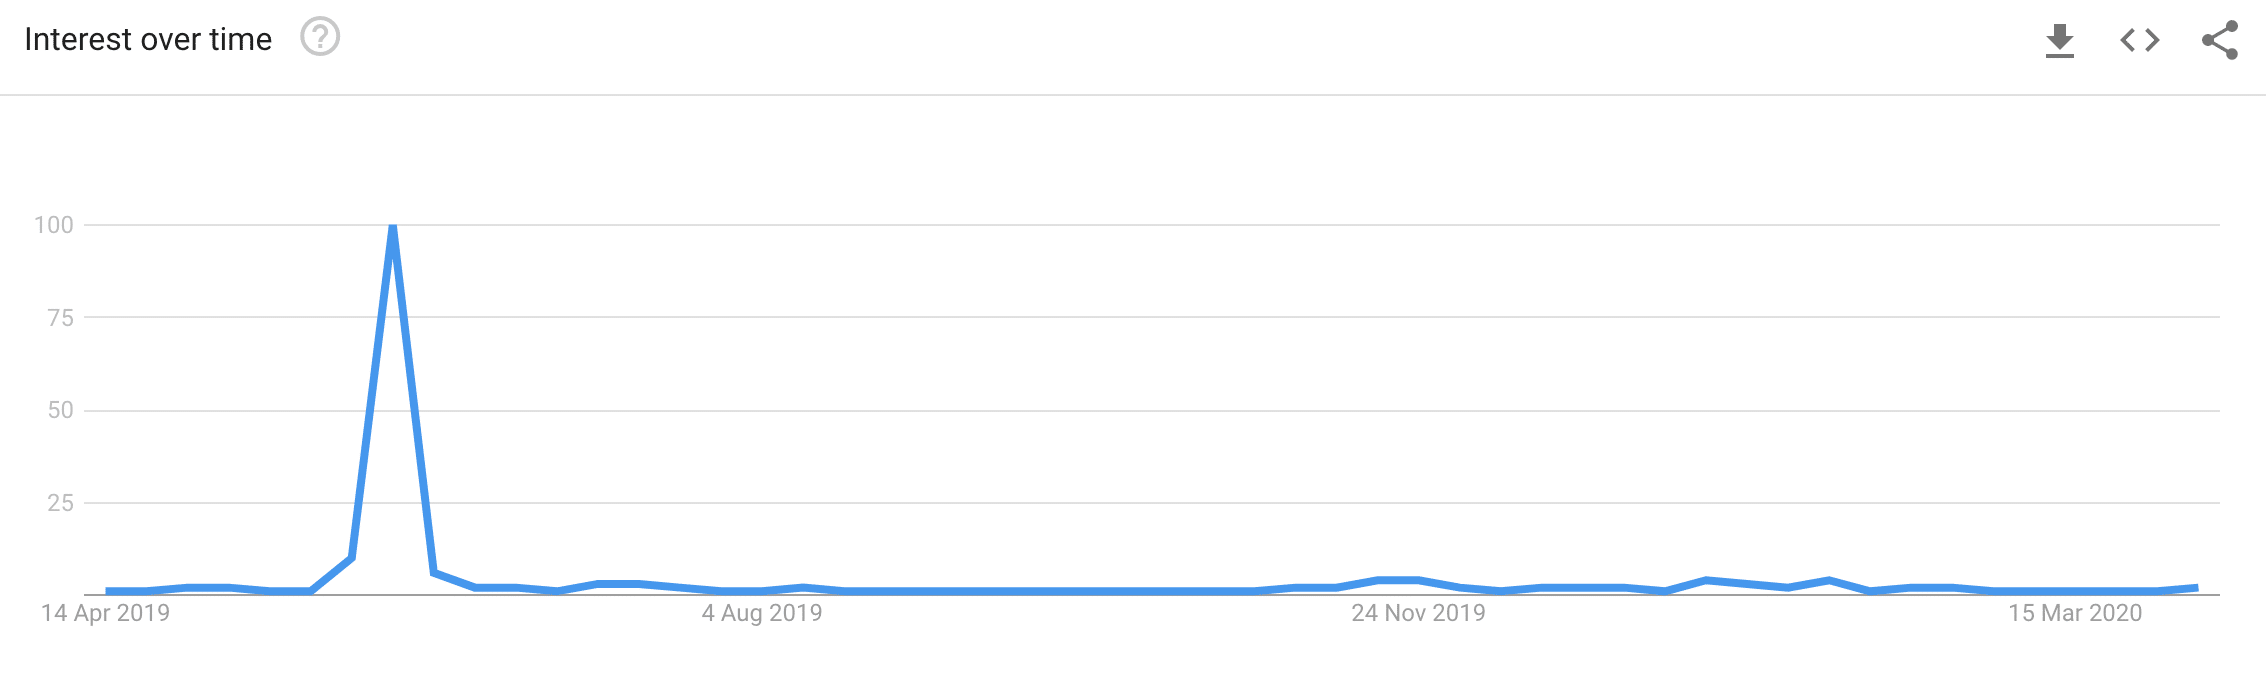Click the 100 y-axis label
This screenshot has height=678, width=2266.
tap(54, 225)
